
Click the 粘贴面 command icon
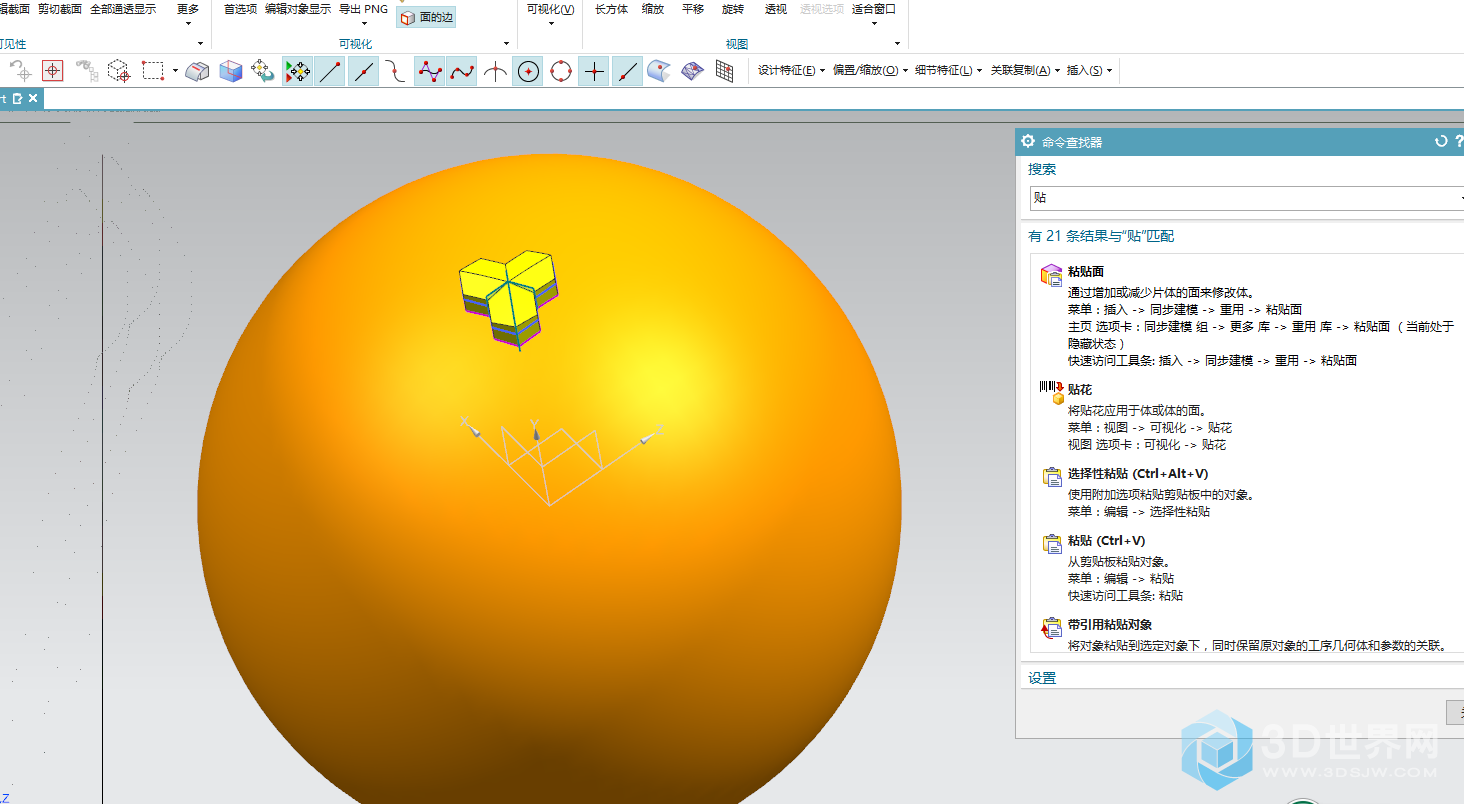[1051, 276]
